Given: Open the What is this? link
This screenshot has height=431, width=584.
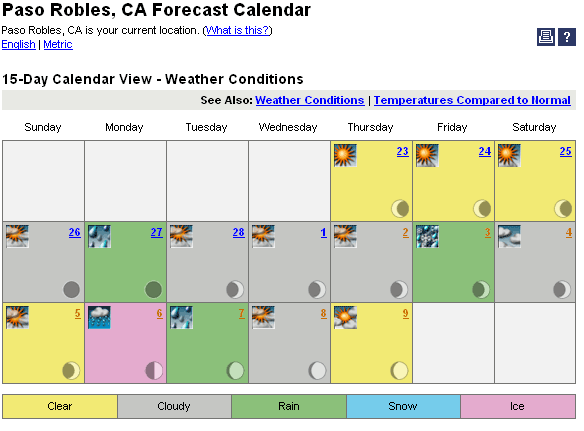Looking at the screenshot, I should click(x=238, y=30).
